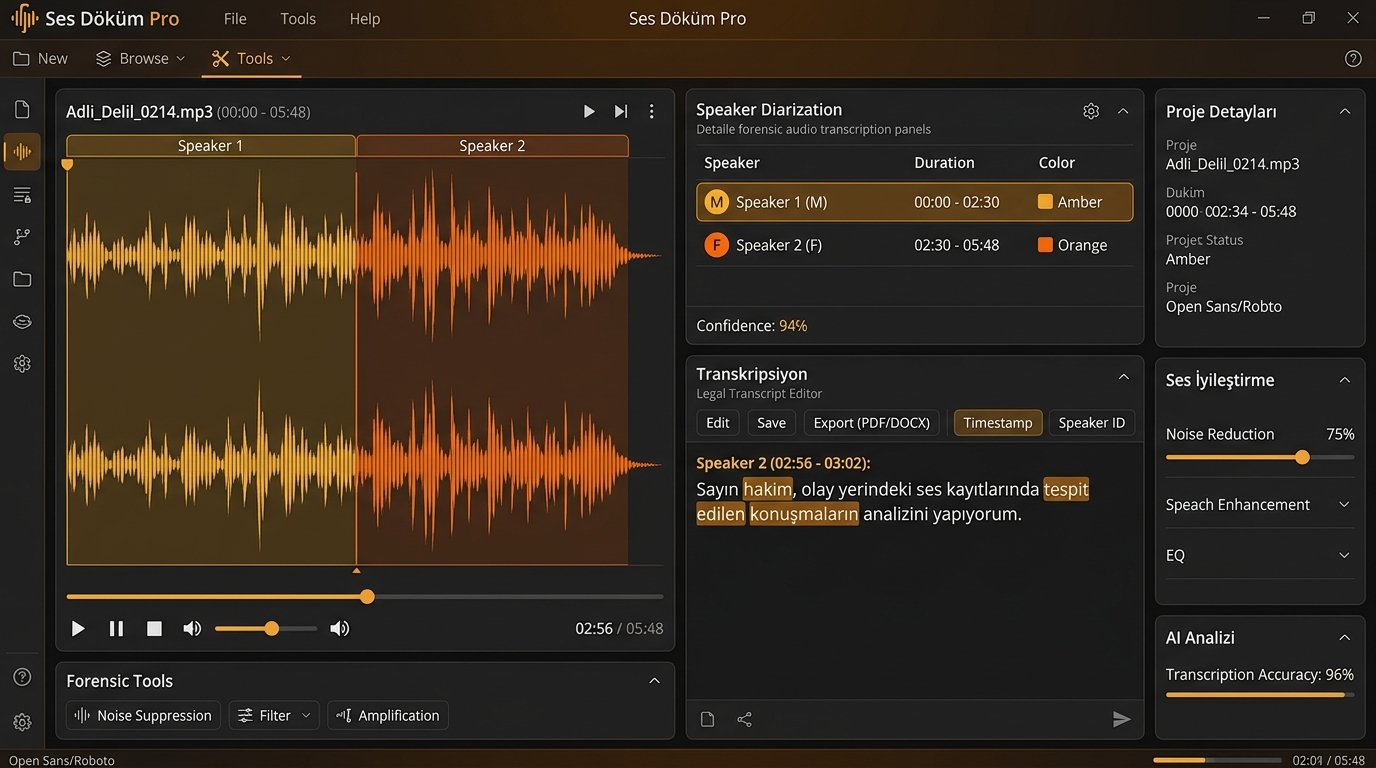Open the Tools menu in the menu bar
This screenshot has width=1376, height=768.
[x=298, y=19]
